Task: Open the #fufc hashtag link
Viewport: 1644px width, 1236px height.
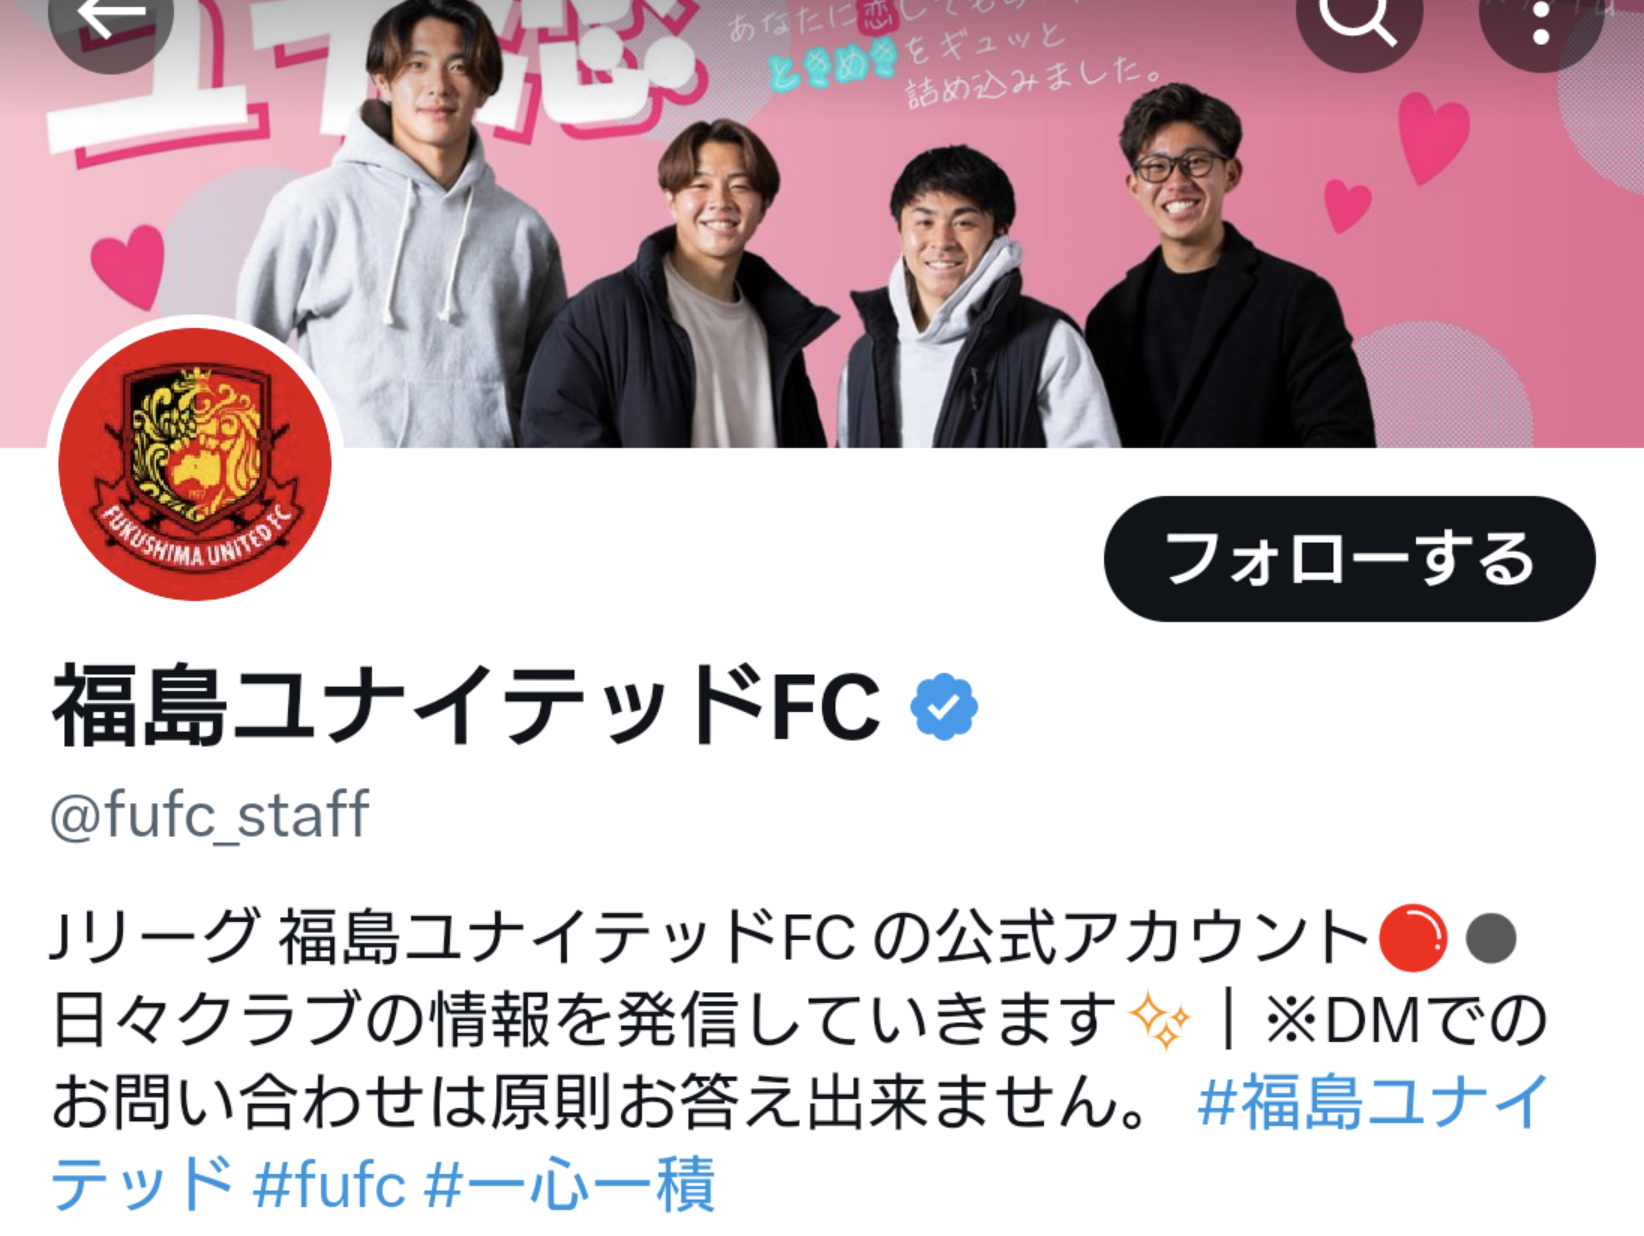Action: pyautogui.click(x=329, y=1184)
